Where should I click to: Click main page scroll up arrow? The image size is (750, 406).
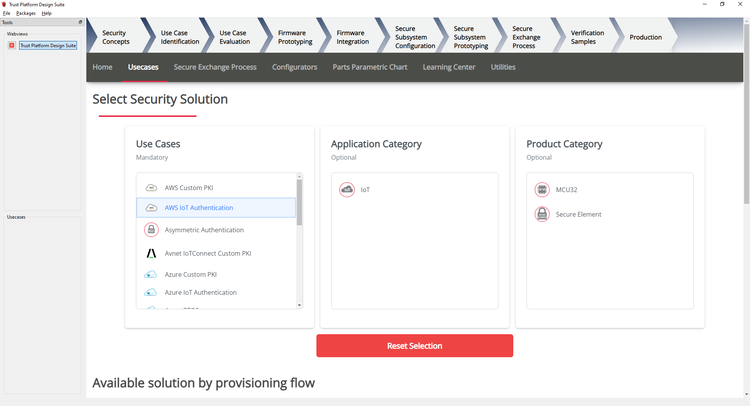pos(747,21)
